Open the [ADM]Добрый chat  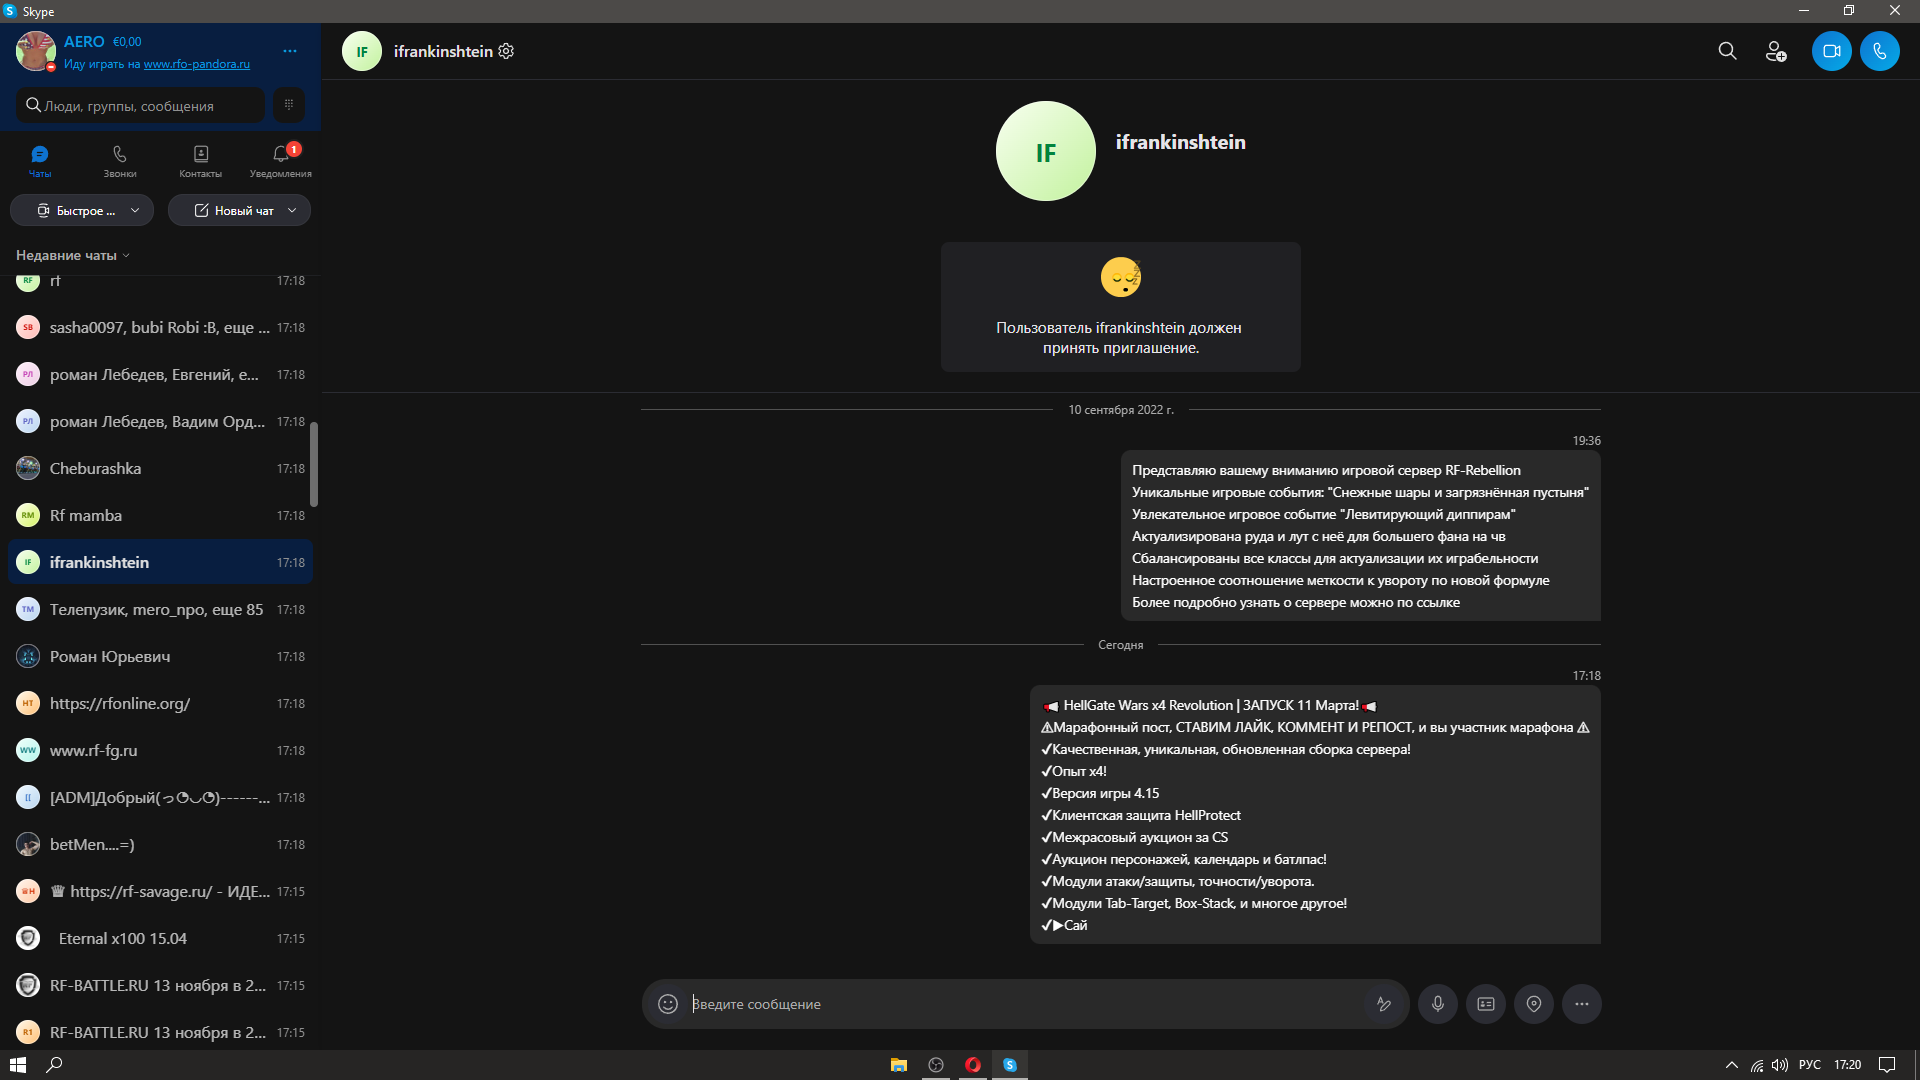pyautogui.click(x=160, y=797)
